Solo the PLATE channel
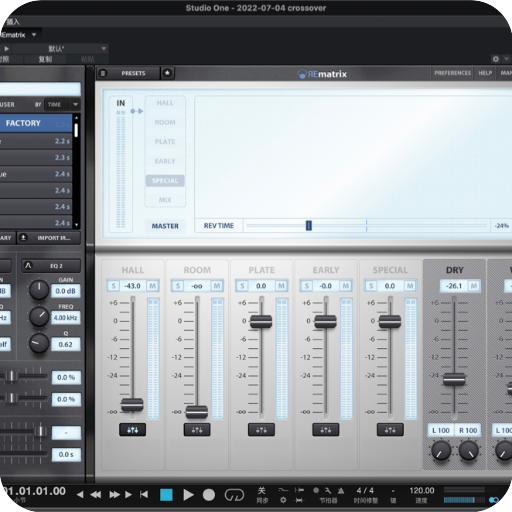Viewport: 512px width, 512px height. pos(242,286)
